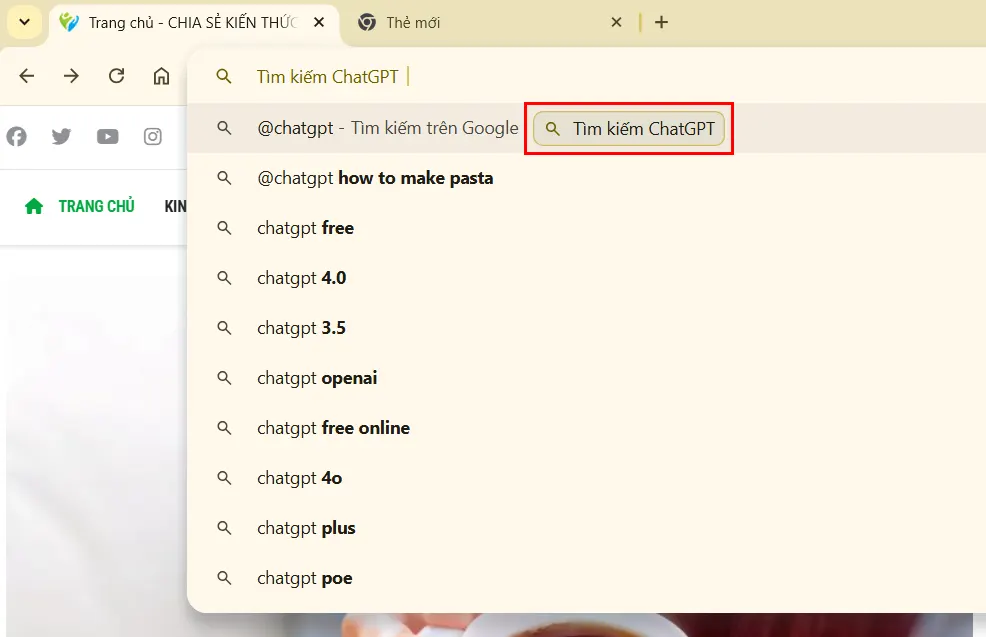Viewport: 986px width, 637px height.
Task: Open the browser home page icon
Action: tap(161, 75)
